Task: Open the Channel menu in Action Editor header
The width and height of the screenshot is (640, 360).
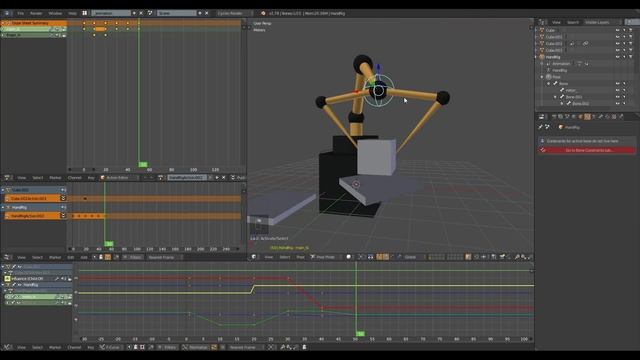Action: (x=74, y=178)
